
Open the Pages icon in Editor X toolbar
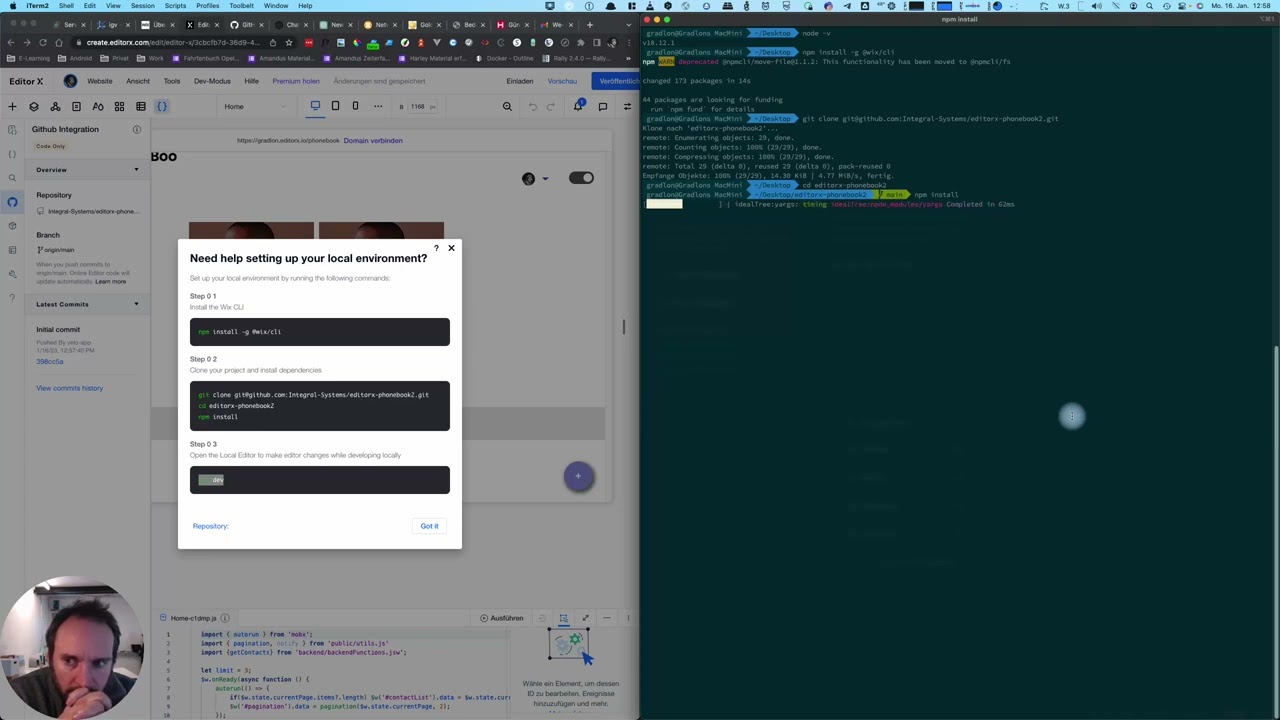coord(76,106)
